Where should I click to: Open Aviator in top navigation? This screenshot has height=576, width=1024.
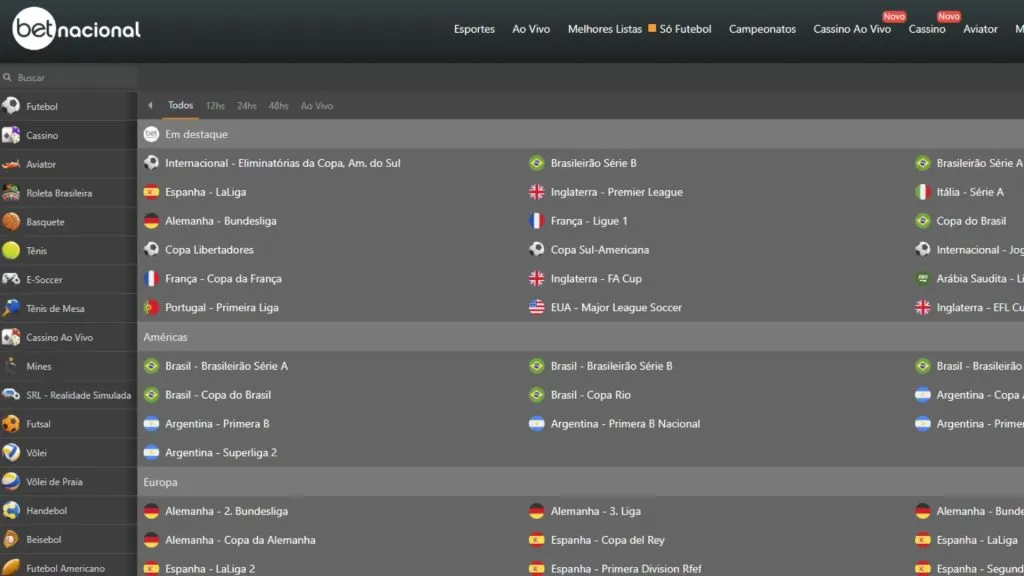[x=980, y=29]
